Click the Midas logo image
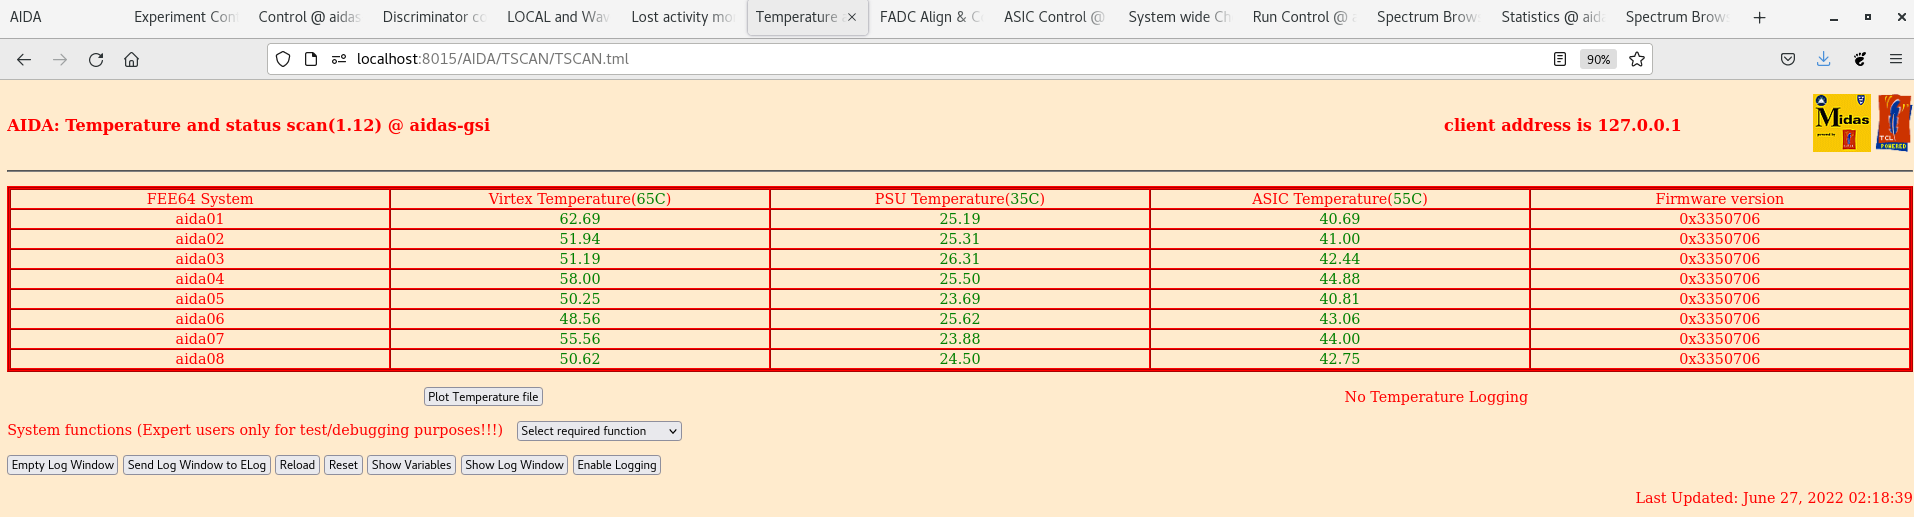This screenshot has height=517, width=1914. click(x=1841, y=123)
